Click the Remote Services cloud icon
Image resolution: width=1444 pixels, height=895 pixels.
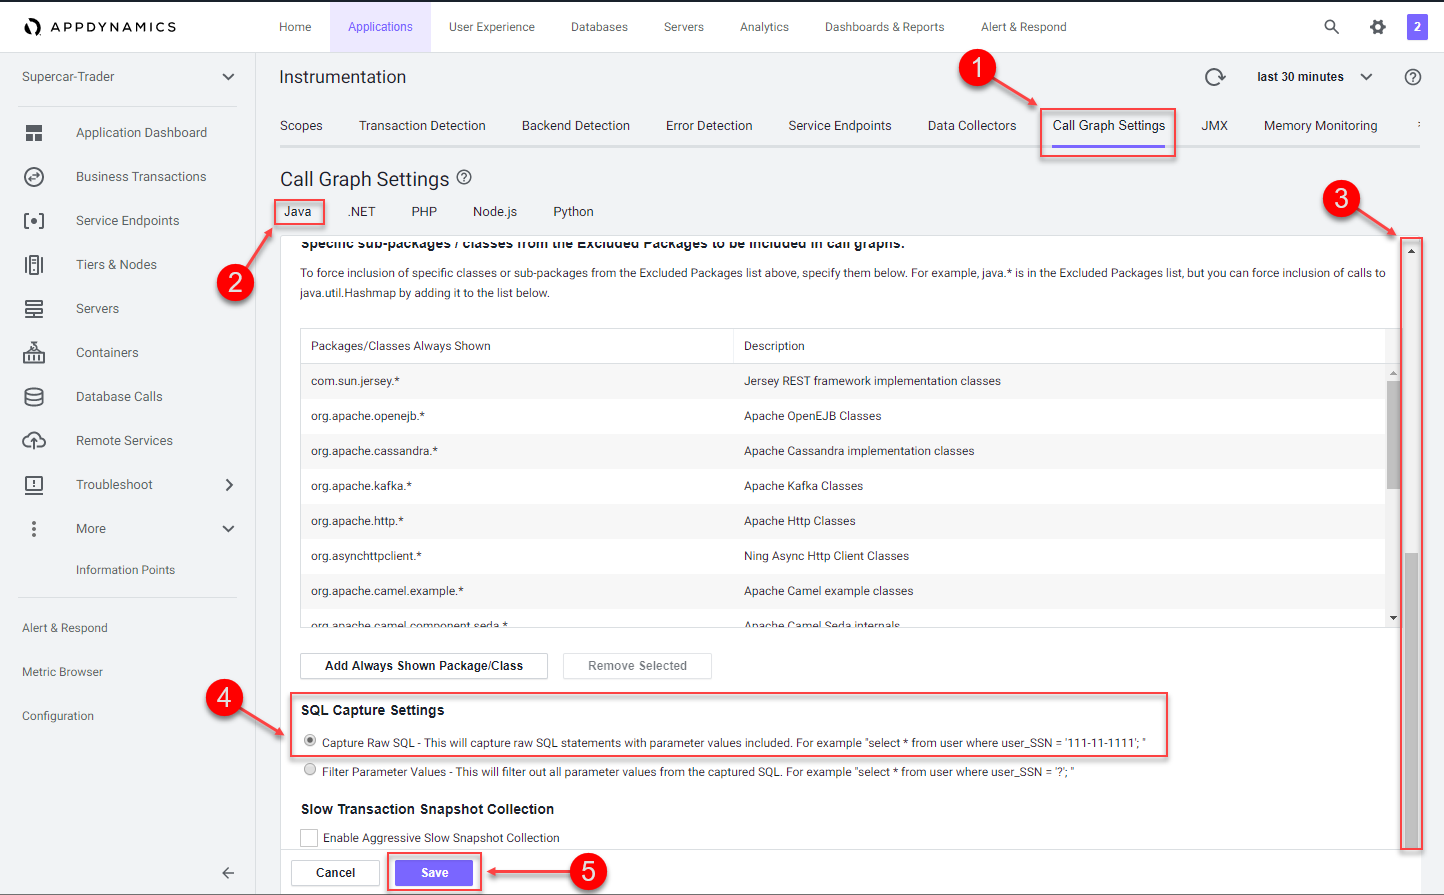(x=34, y=441)
